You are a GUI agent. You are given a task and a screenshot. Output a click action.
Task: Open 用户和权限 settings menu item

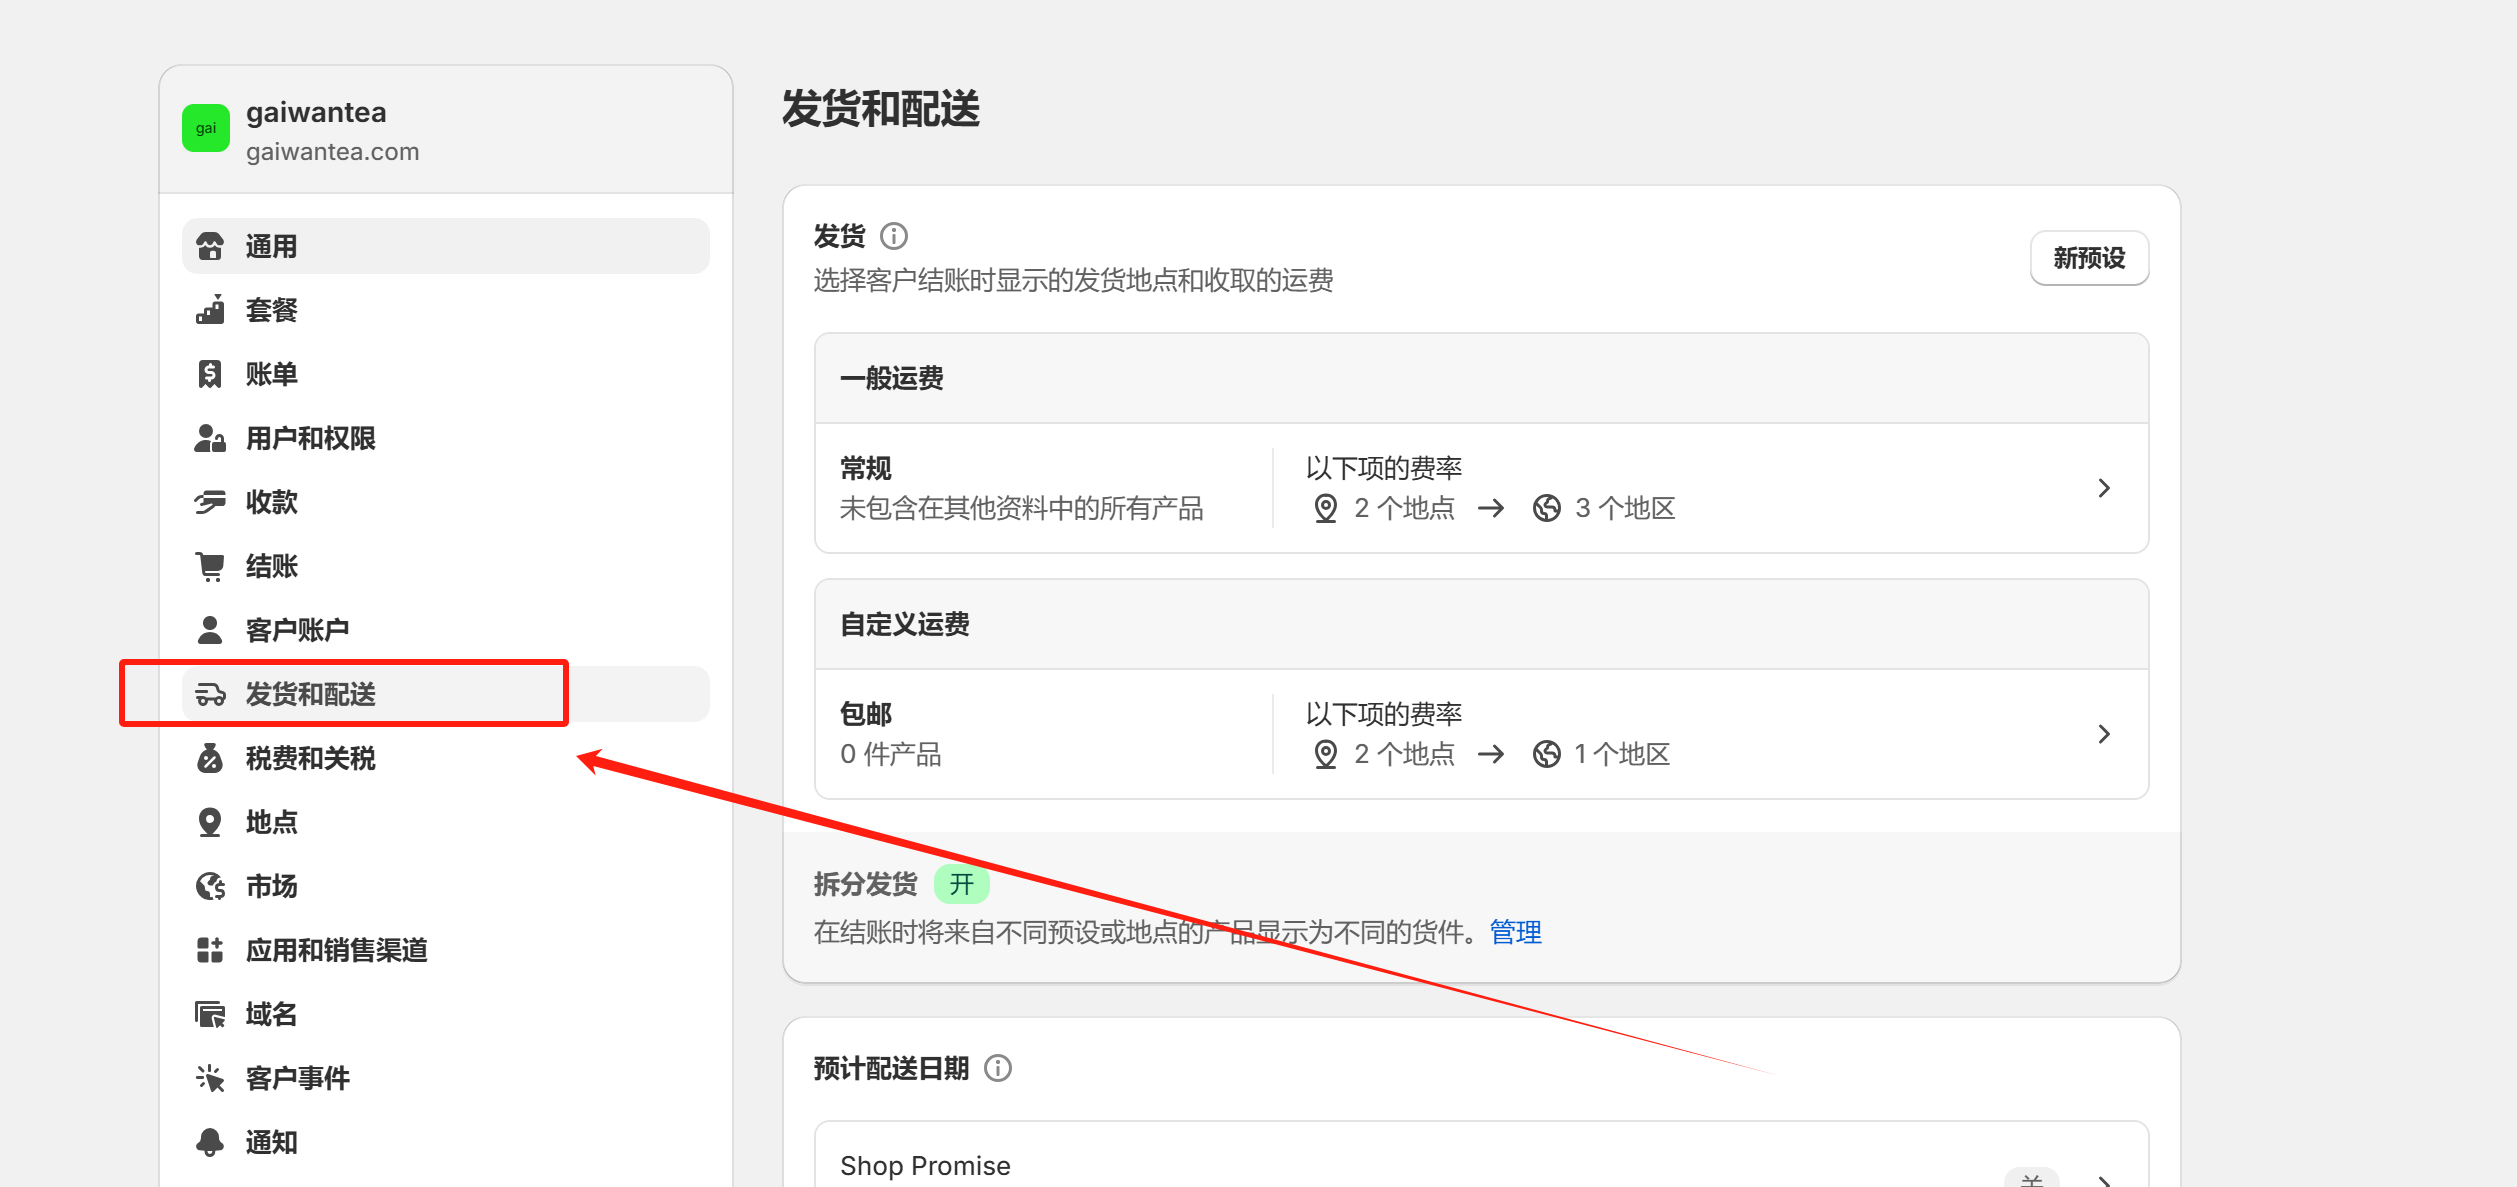[311, 438]
